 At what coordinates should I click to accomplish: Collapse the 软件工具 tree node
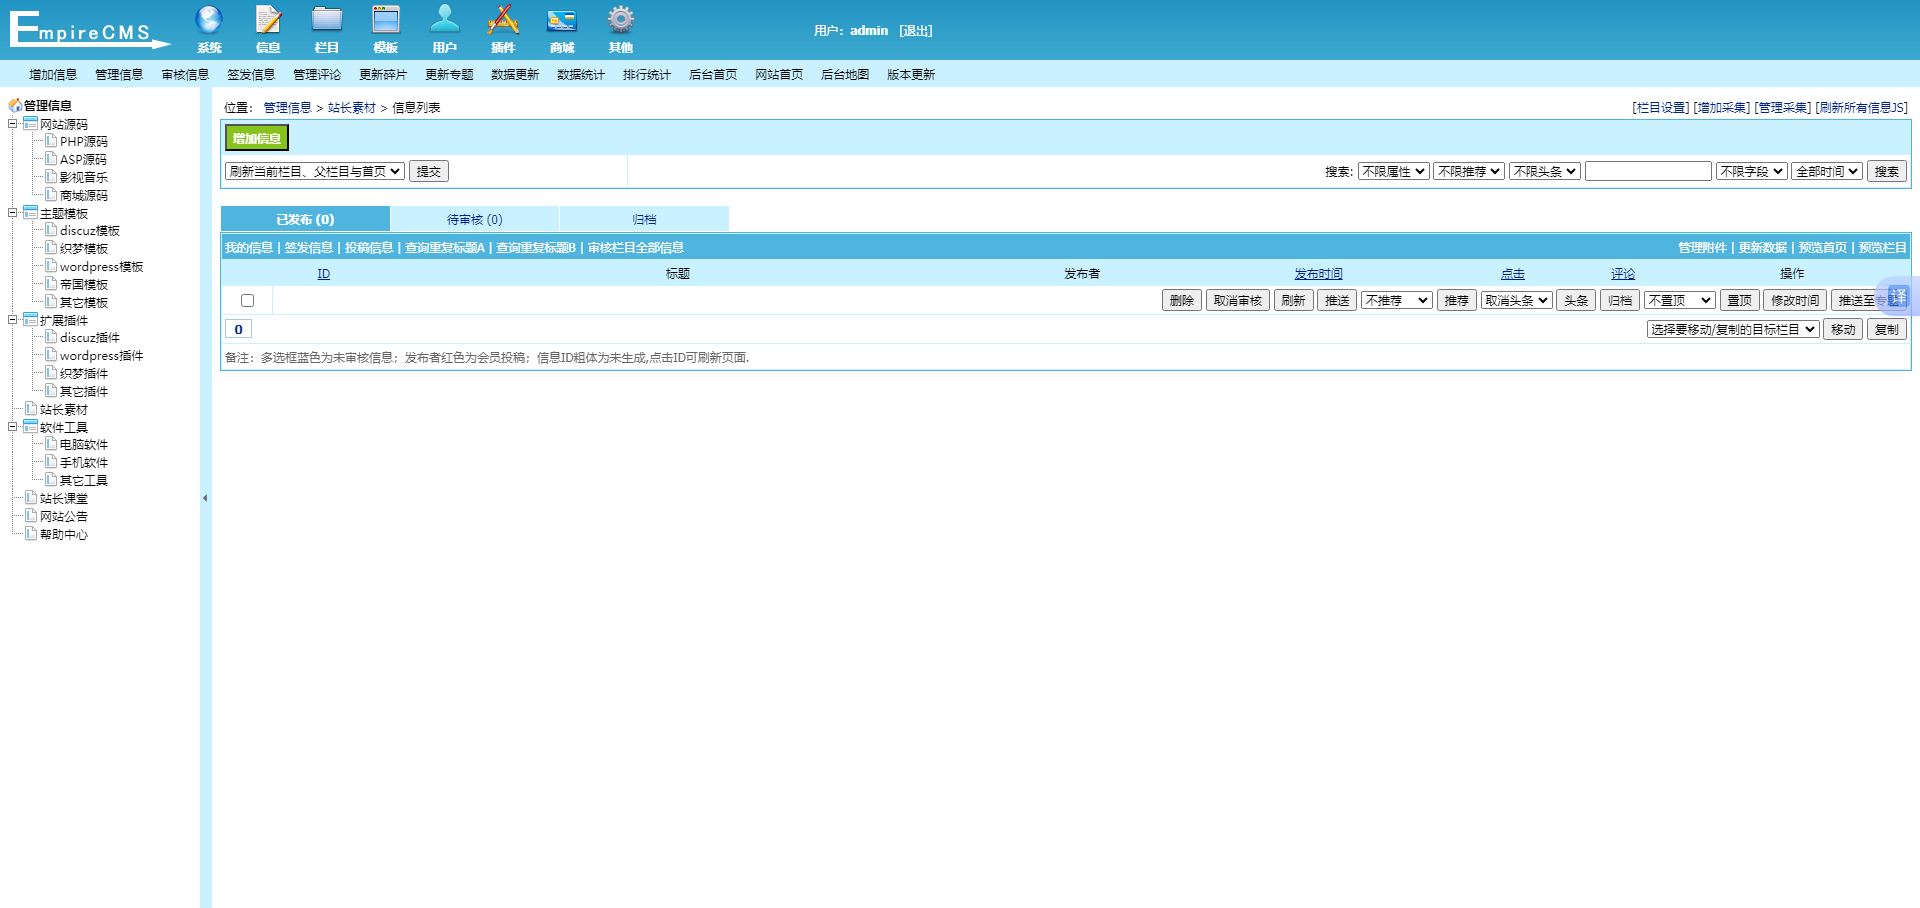(13, 427)
